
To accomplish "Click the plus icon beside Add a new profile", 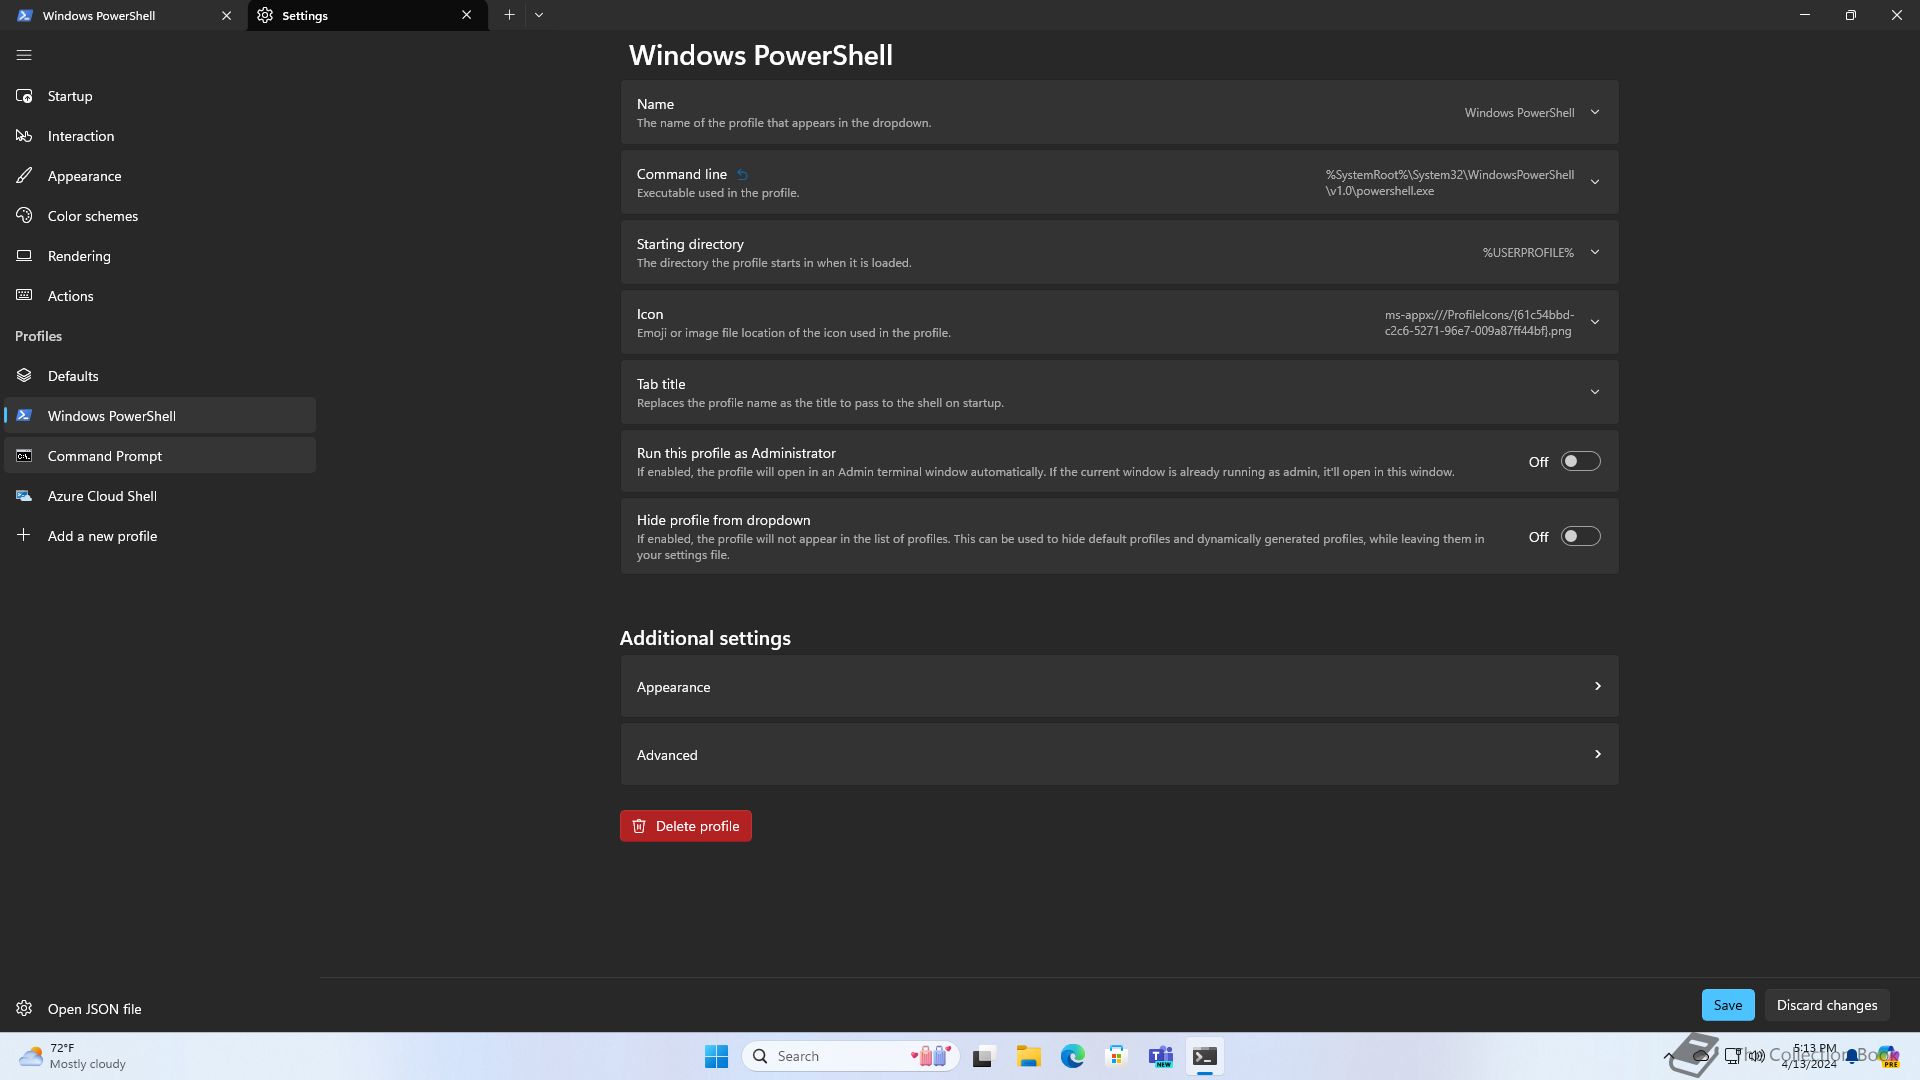I will [x=24, y=536].
